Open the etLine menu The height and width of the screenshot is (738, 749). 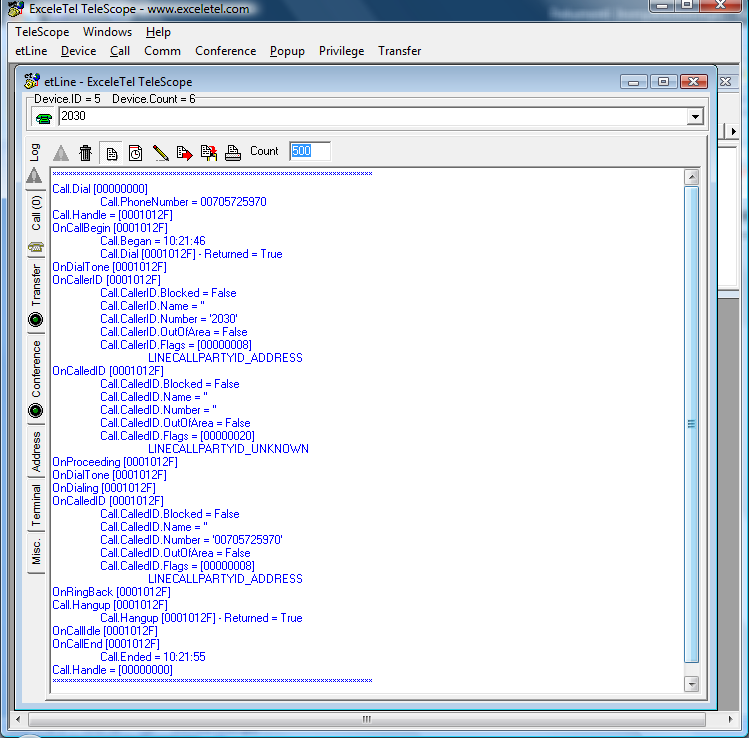tap(31, 51)
